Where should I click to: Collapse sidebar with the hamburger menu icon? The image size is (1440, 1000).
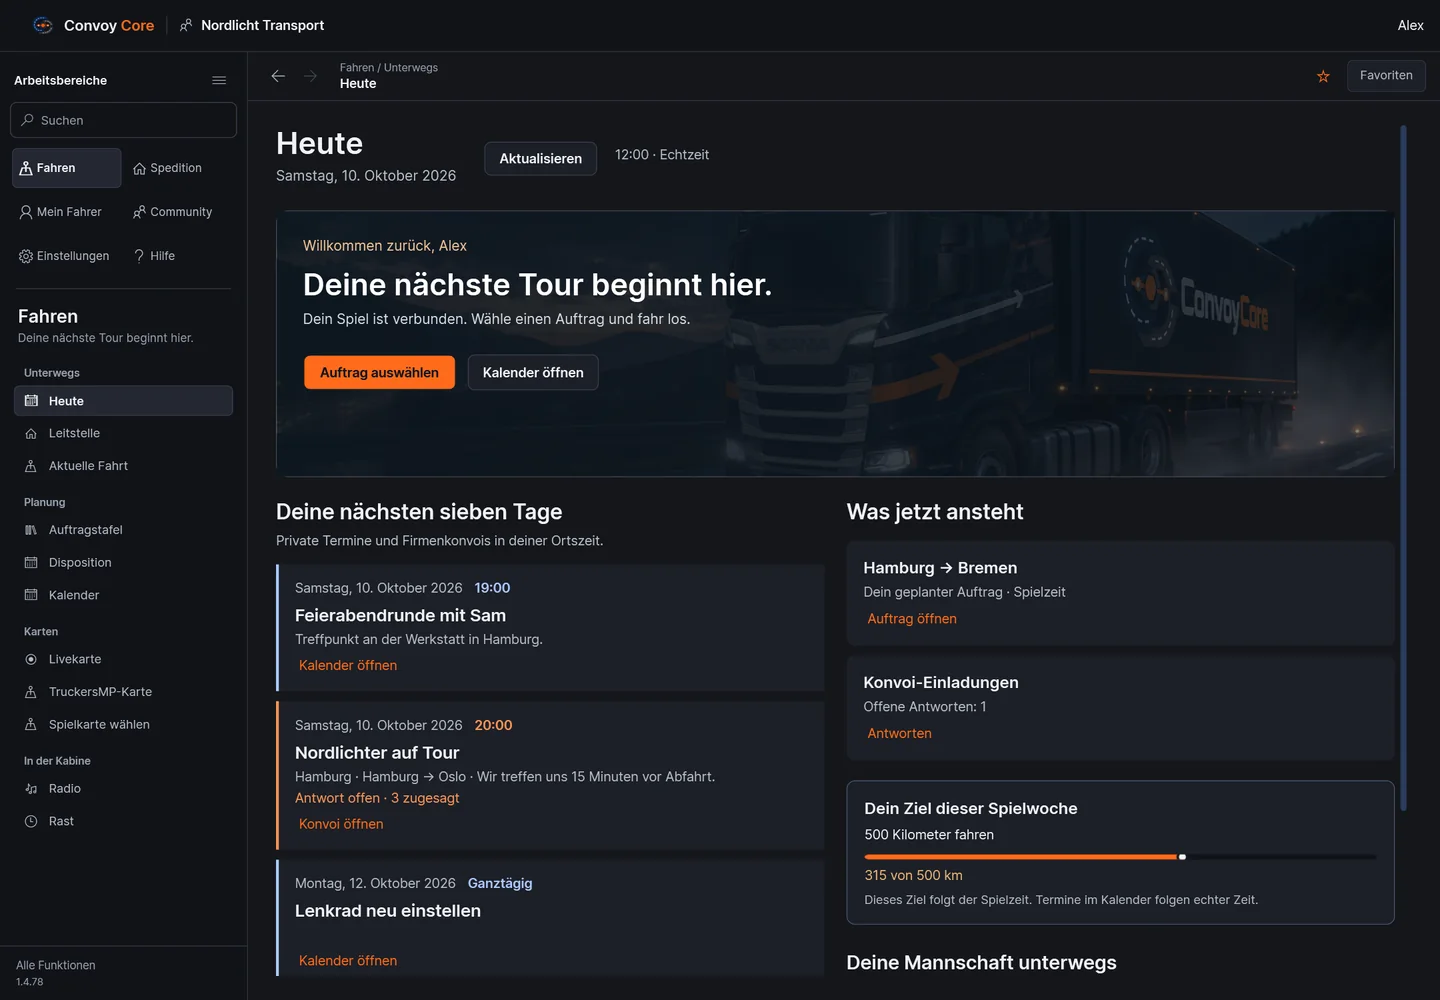click(219, 80)
